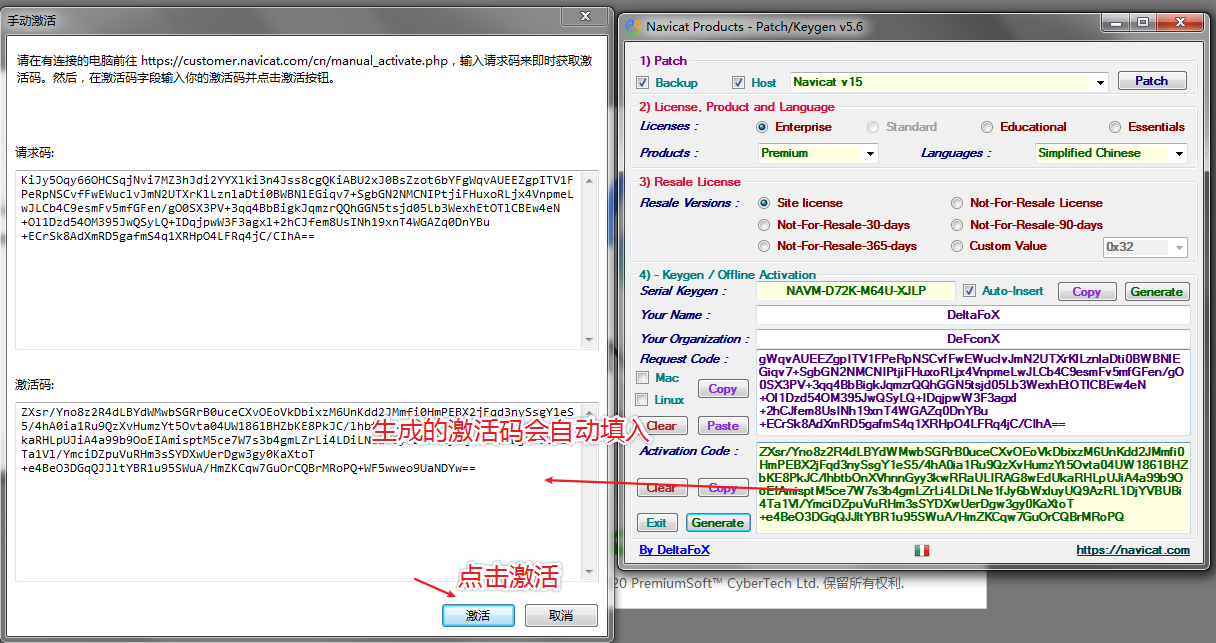The width and height of the screenshot is (1216, 643).
Task: Select Not-For-Resale-365-days radio button
Action: (765, 246)
